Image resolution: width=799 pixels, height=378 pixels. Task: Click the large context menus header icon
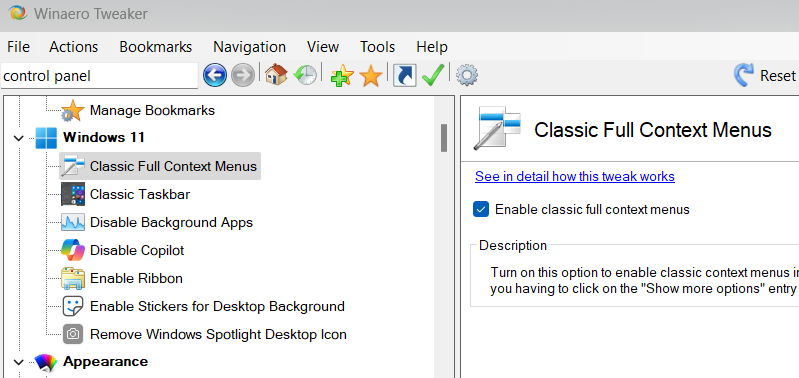[x=497, y=129]
